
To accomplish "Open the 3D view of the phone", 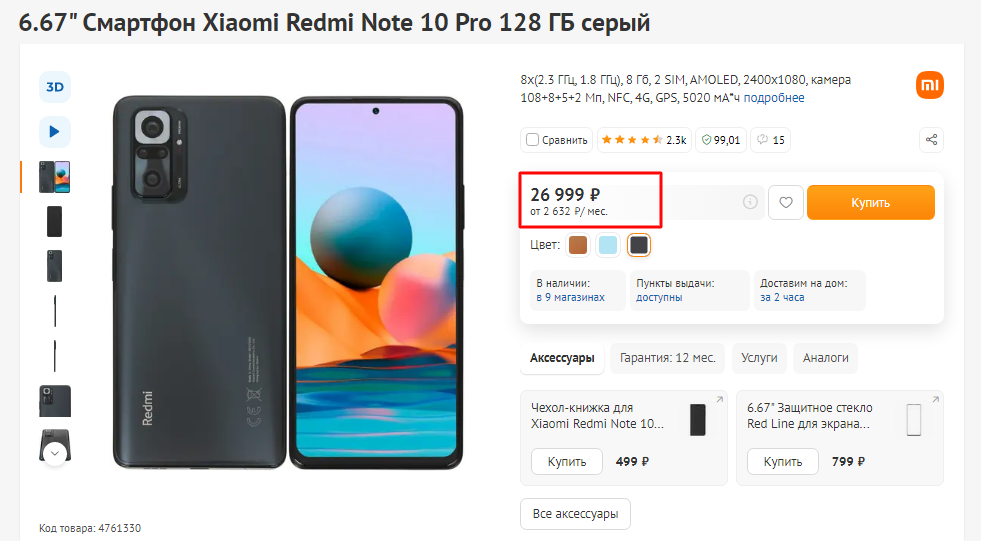I will [55, 87].
